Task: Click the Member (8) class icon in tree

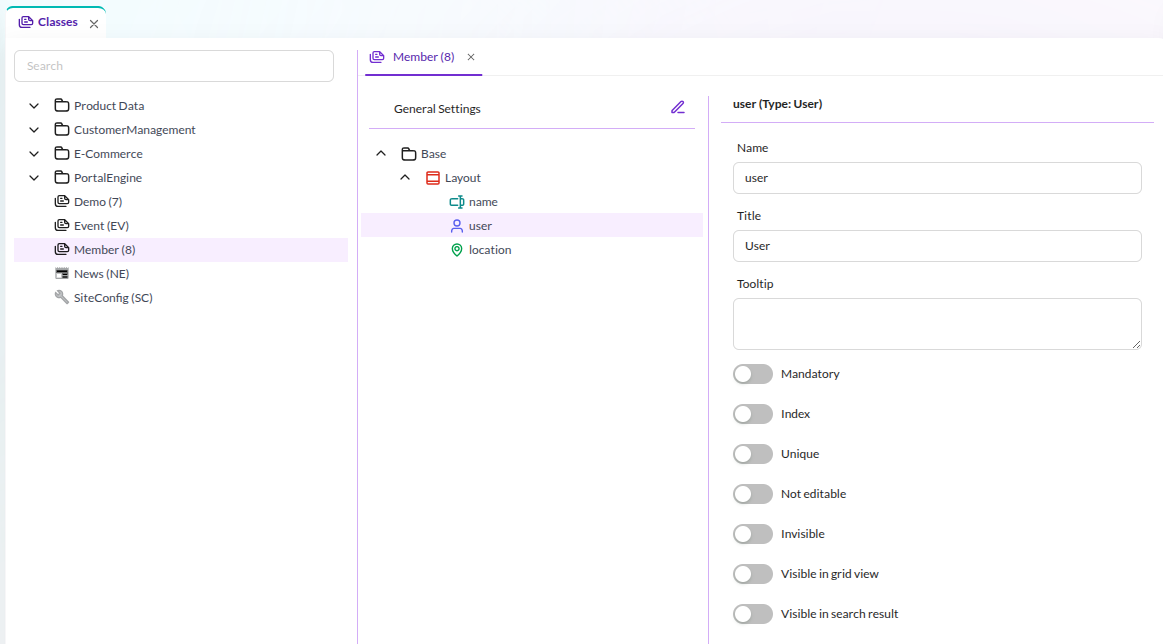Action: [x=62, y=249]
